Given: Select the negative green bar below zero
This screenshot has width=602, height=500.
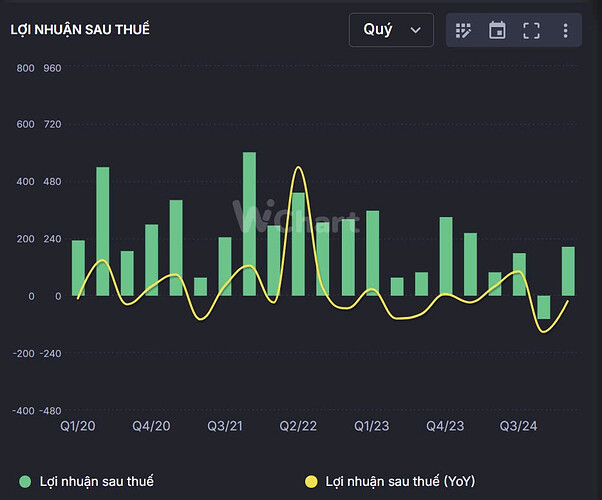Looking at the screenshot, I should click(x=544, y=307).
